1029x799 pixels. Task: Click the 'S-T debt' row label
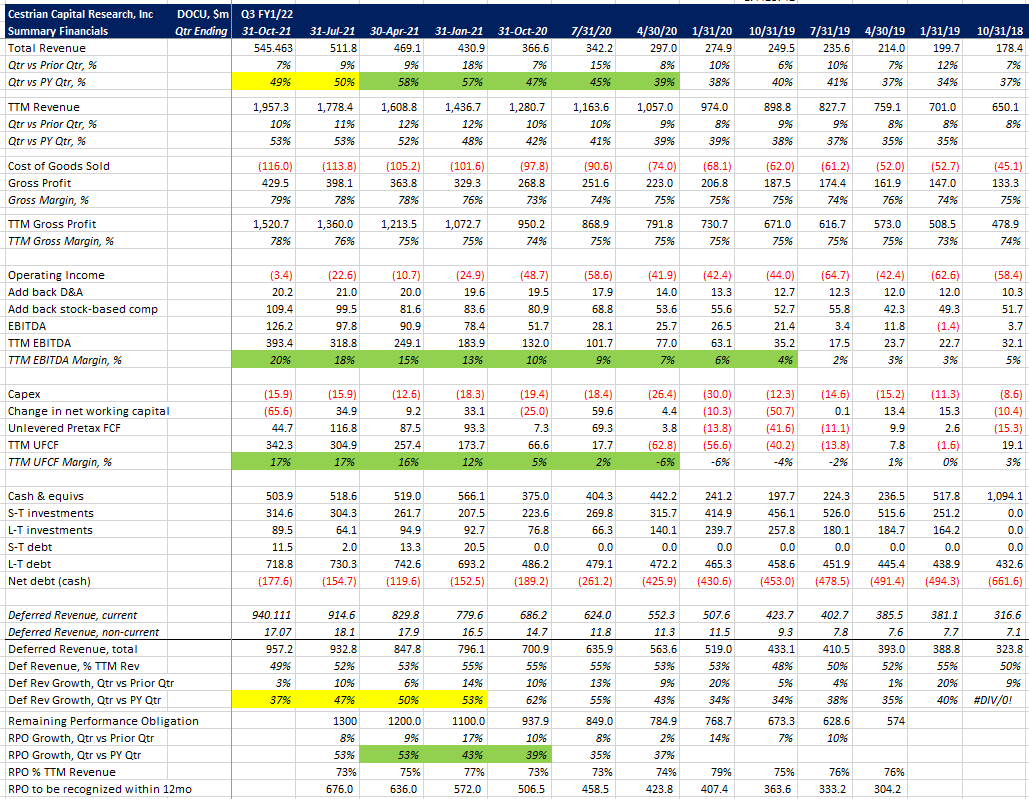pos(30,548)
